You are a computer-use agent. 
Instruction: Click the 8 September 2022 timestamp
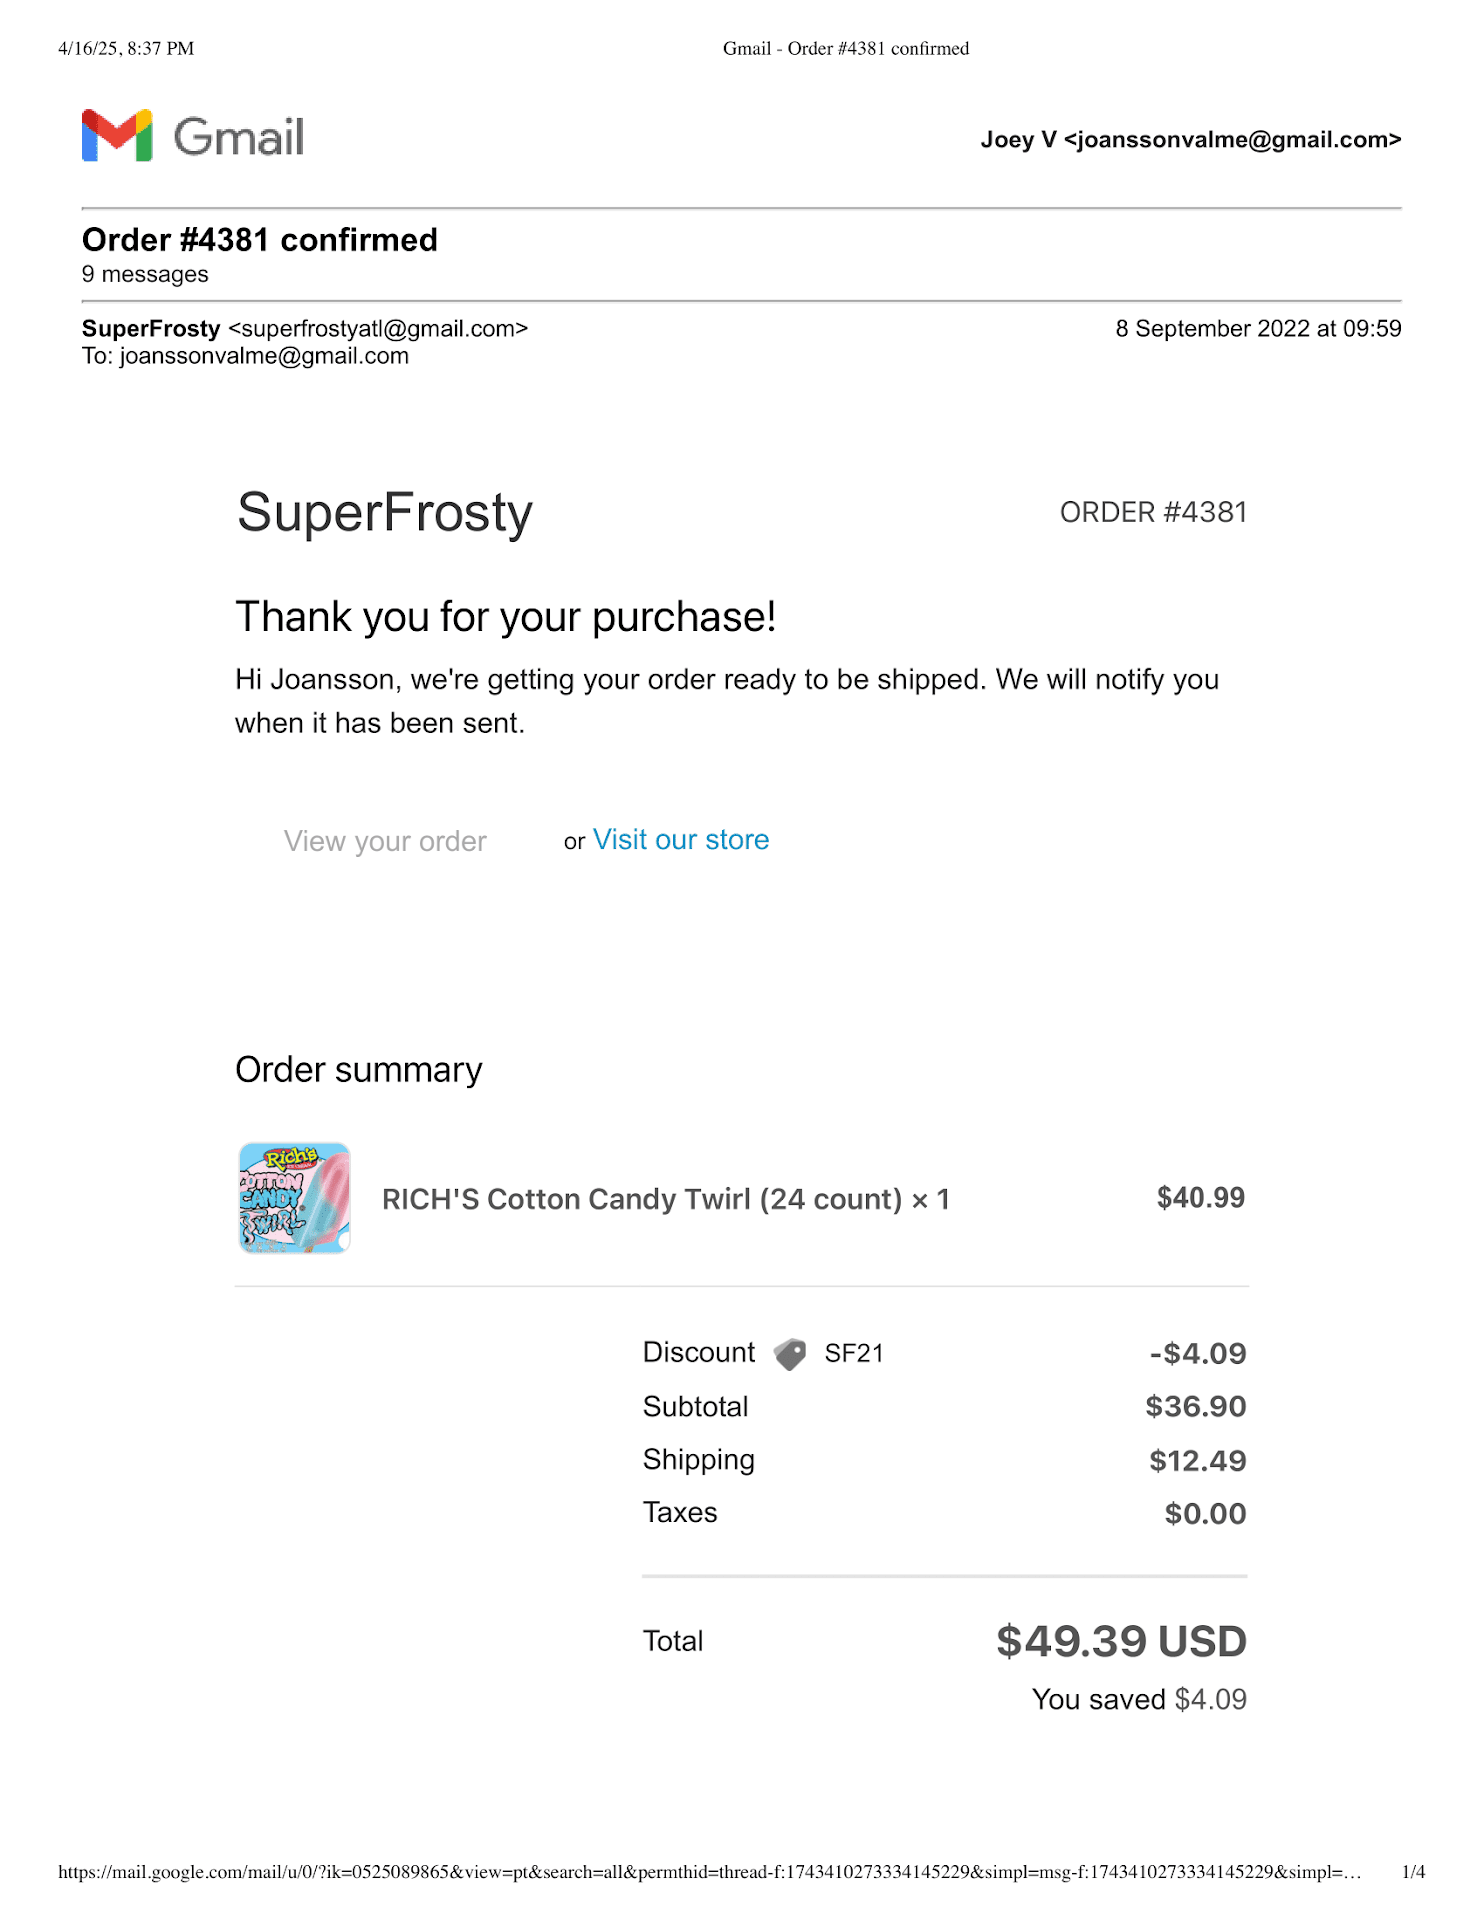click(1258, 329)
